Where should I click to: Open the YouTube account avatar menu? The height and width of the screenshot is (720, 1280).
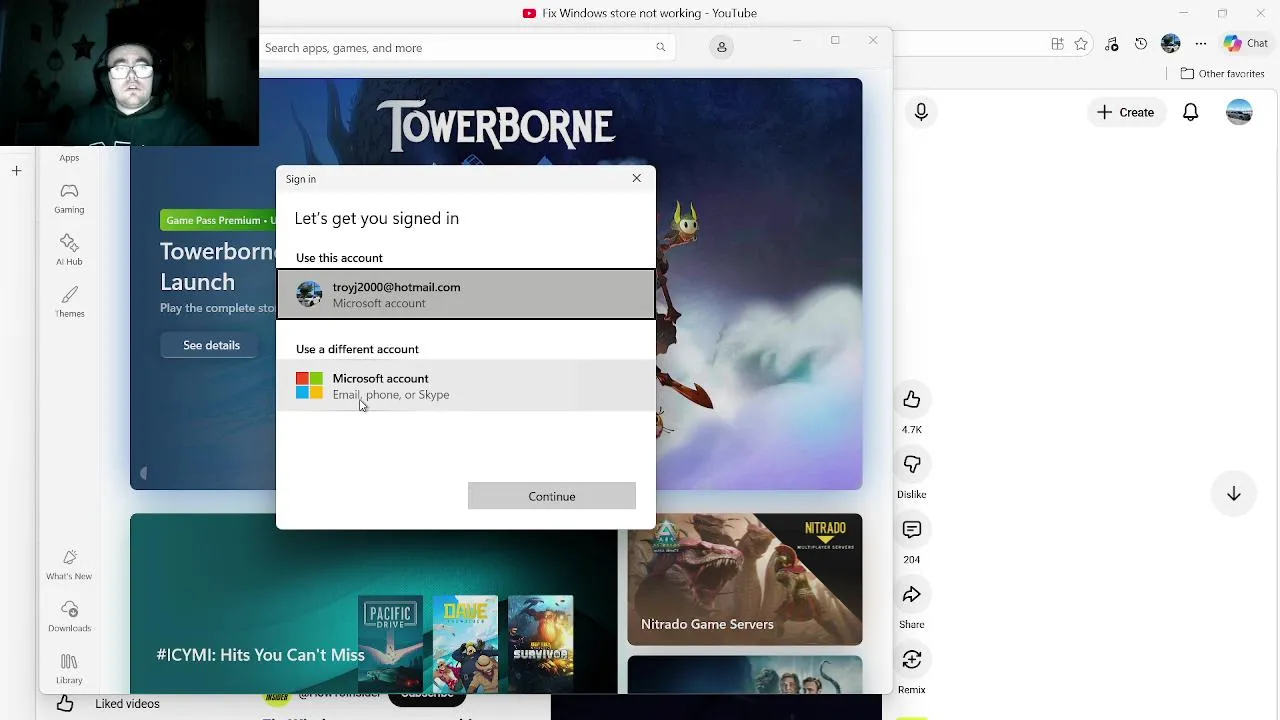point(1239,112)
